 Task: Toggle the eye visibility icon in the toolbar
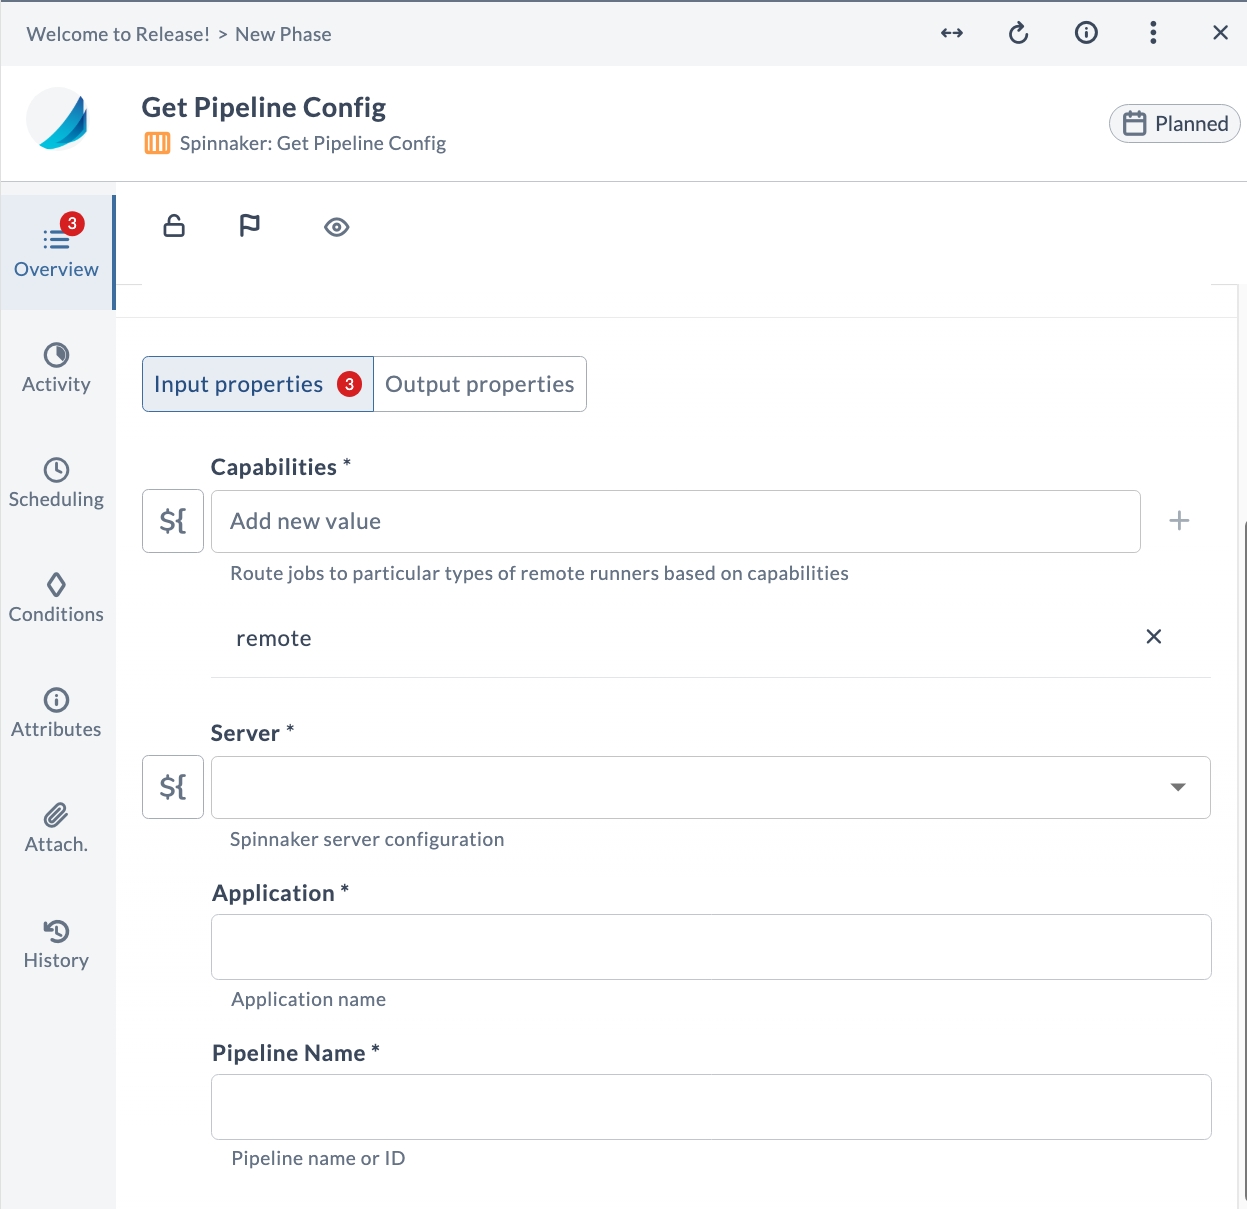pyautogui.click(x=336, y=227)
